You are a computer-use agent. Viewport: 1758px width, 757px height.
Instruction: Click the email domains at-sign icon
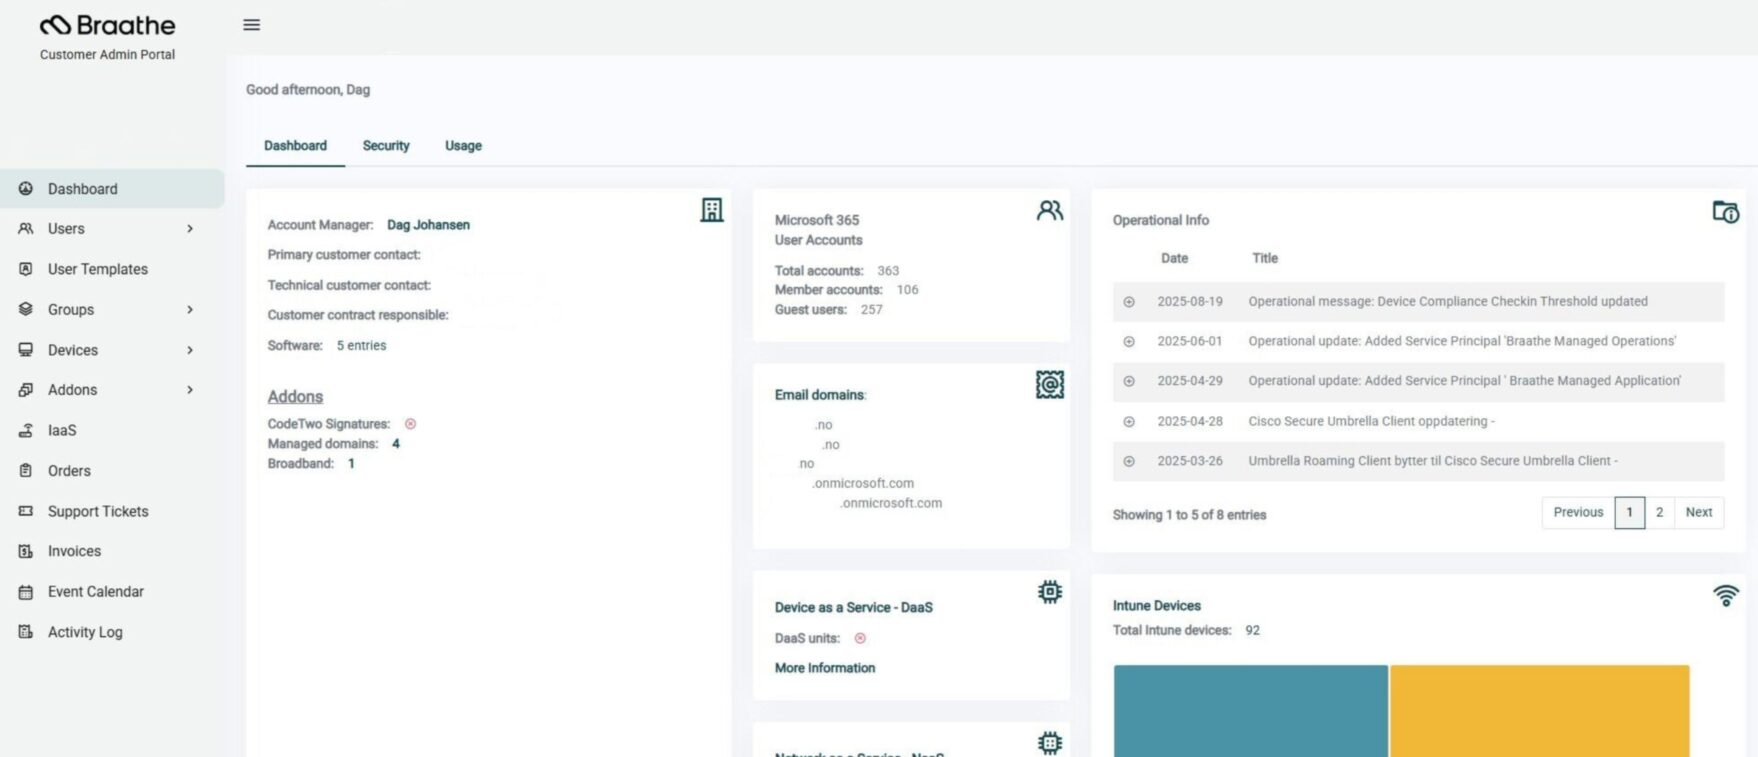click(1049, 384)
